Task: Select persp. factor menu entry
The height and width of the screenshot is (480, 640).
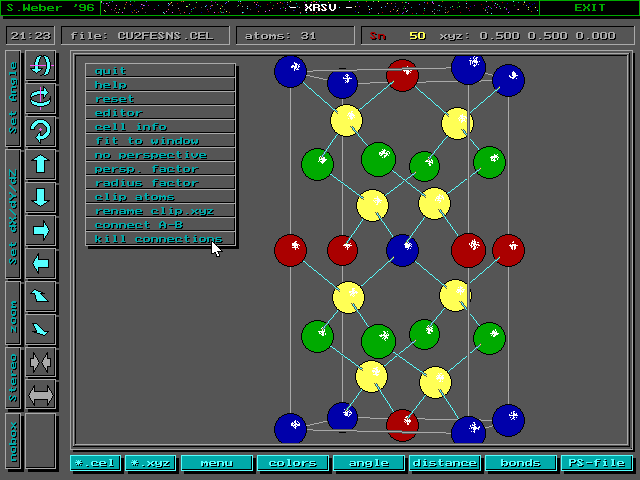Action: click(160, 169)
